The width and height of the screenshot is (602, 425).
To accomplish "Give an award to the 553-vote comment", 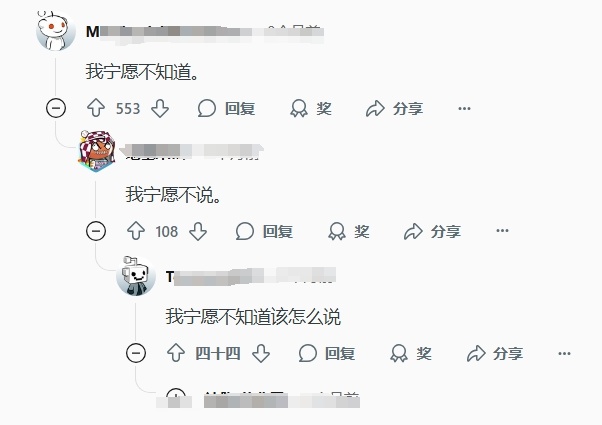I will click(x=311, y=108).
